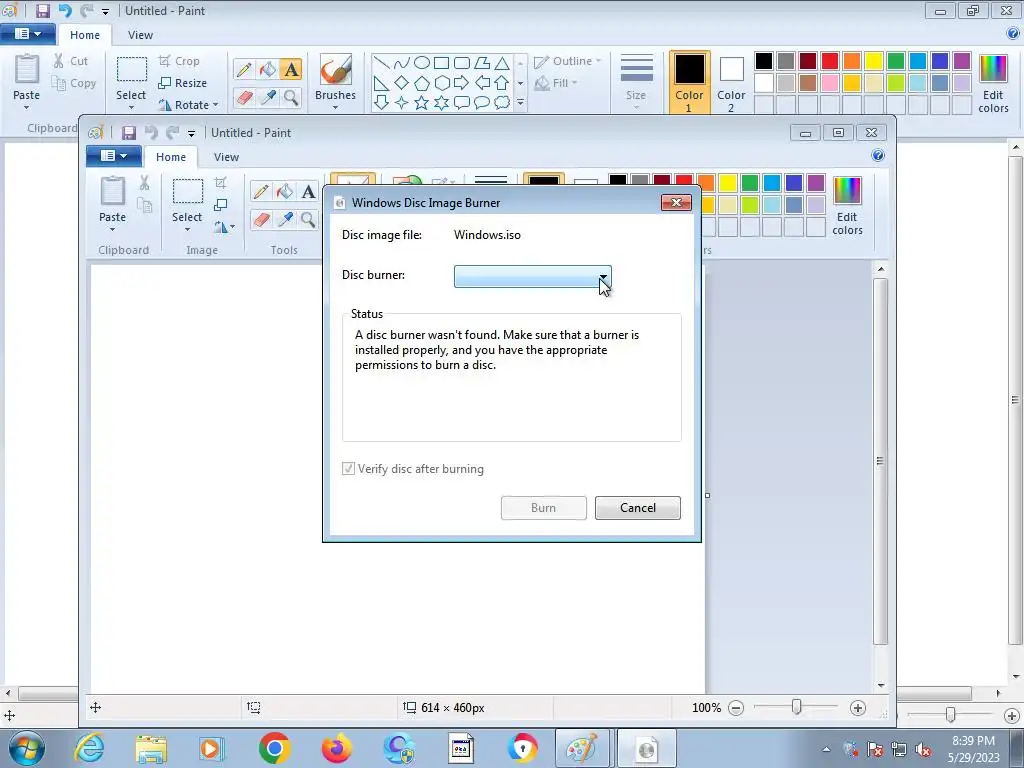The width and height of the screenshot is (1024, 768).
Task: Expand shapes gallery more arrow in back Paint
Action: point(520,103)
